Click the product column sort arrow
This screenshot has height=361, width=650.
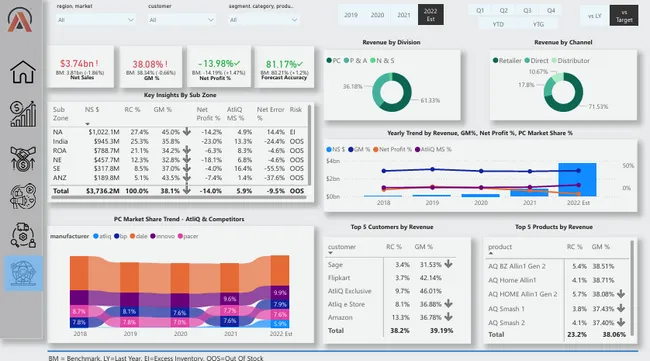tap(491, 253)
